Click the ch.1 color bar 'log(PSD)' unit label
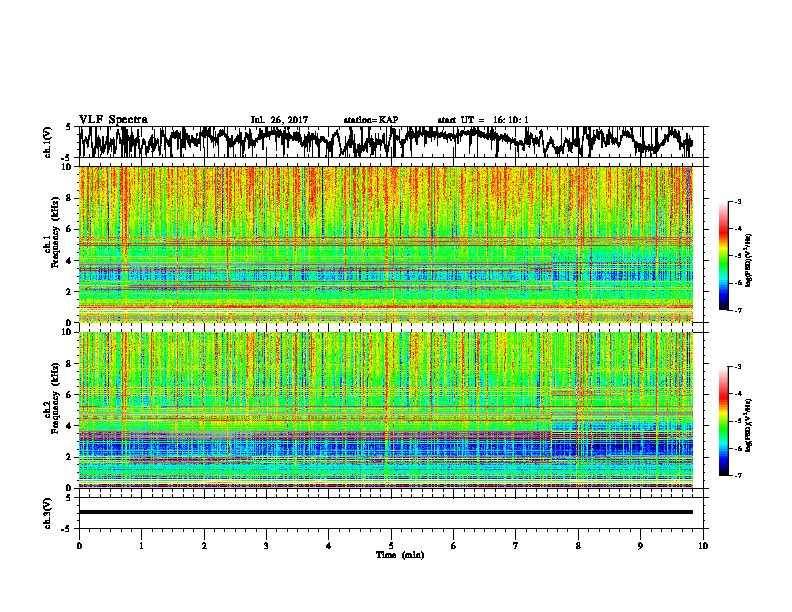This screenshot has height=612, width=792. coord(749,261)
